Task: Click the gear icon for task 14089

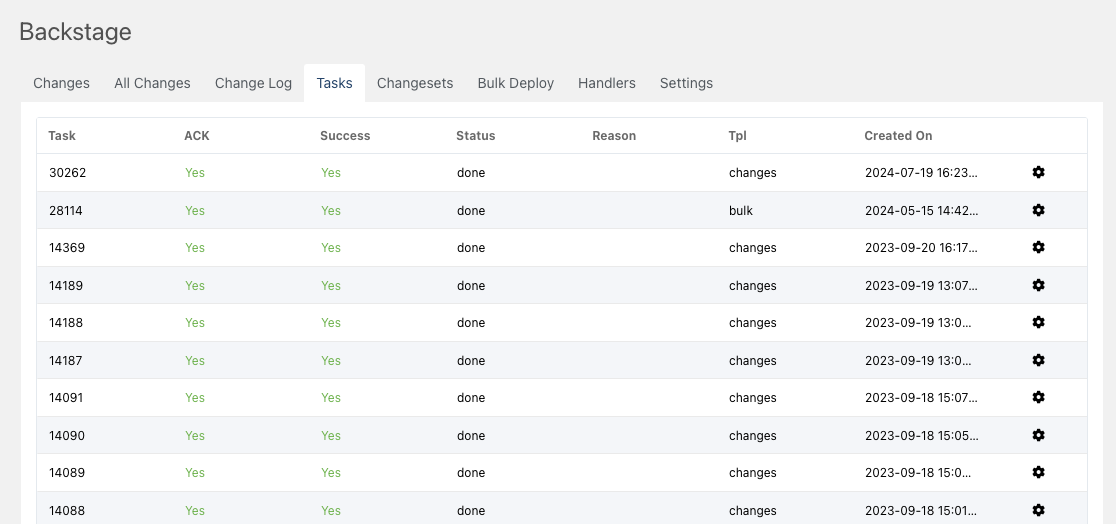Action: coord(1038,472)
